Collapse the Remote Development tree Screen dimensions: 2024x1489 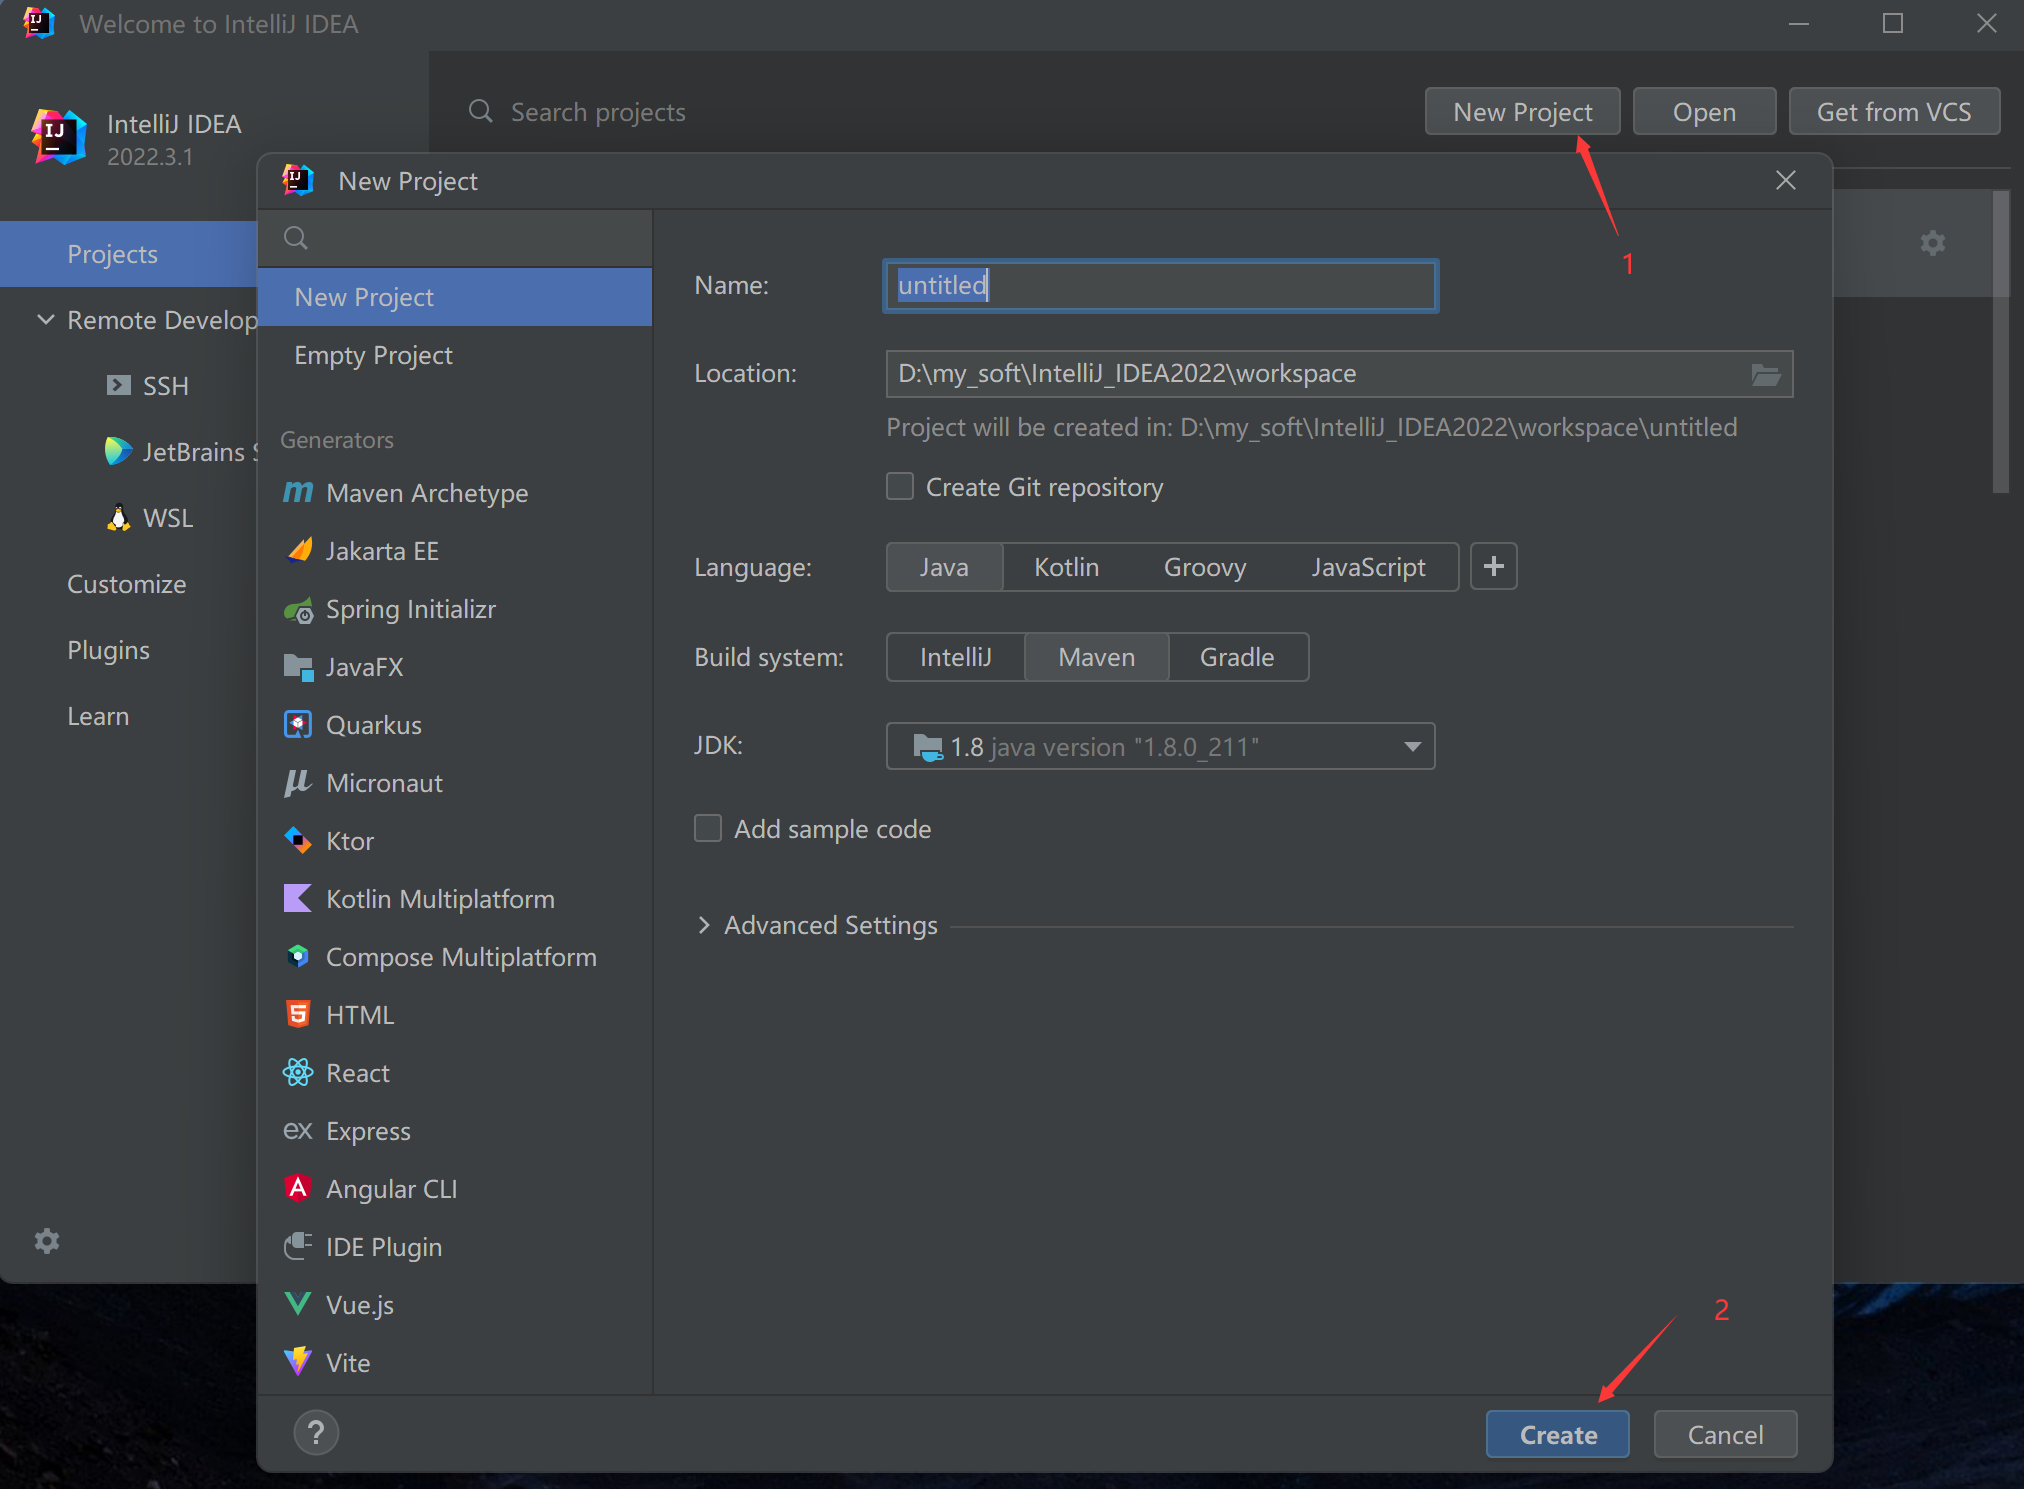tap(46, 320)
